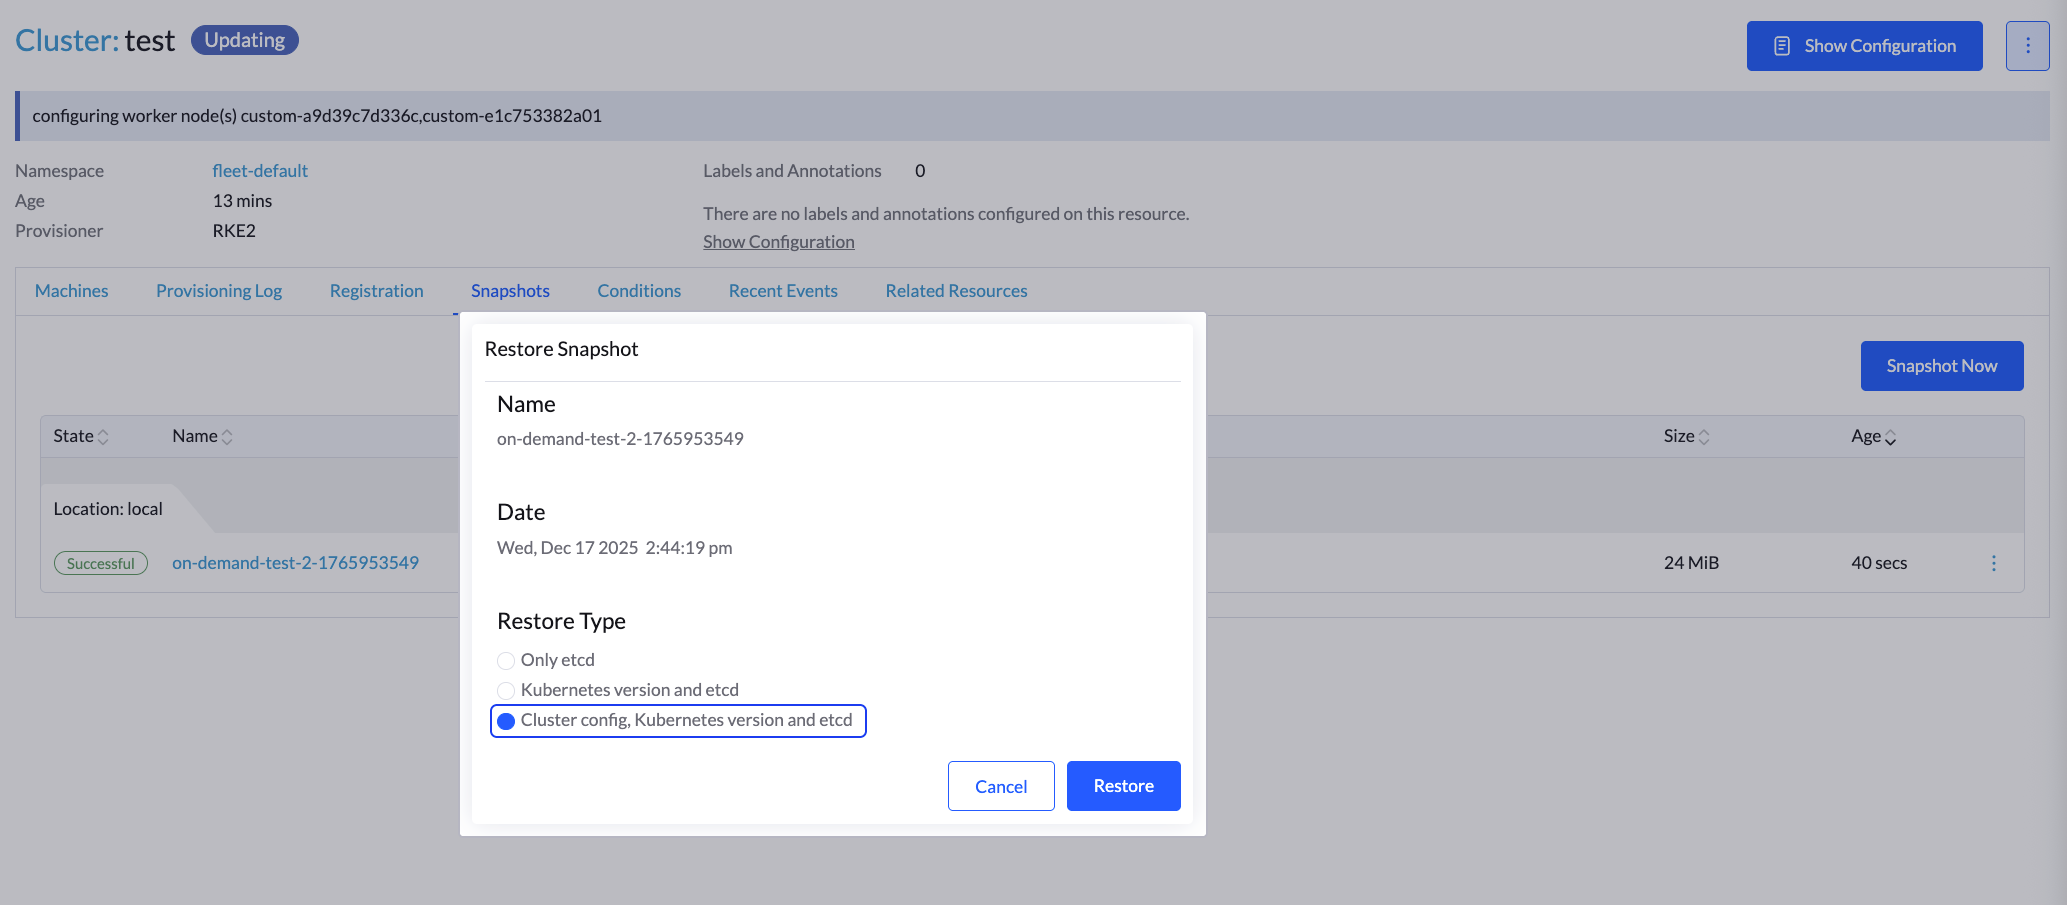Click the document icon in Show Configuration
The width and height of the screenshot is (2067, 905).
(1781, 46)
